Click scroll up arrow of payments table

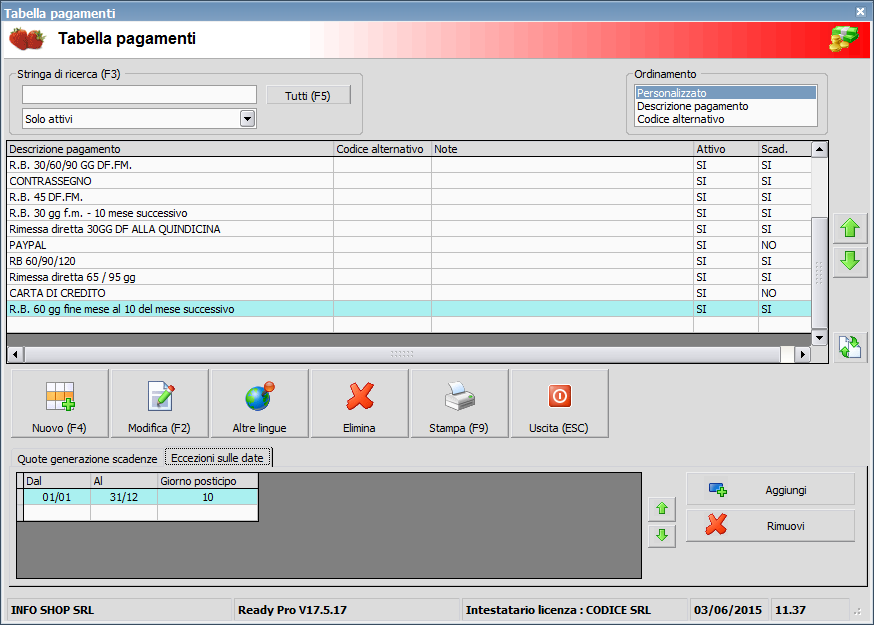[x=819, y=149]
